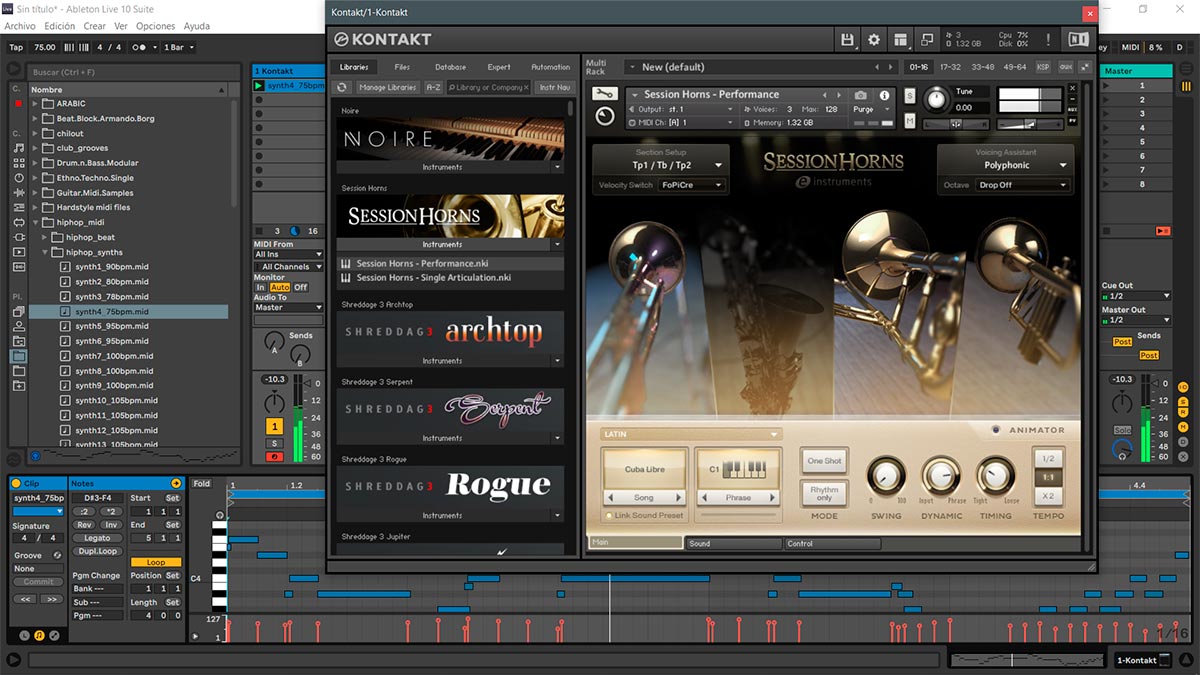Open the Plug-ins category icon in Ableton browser
1200x675 pixels.
point(18,237)
